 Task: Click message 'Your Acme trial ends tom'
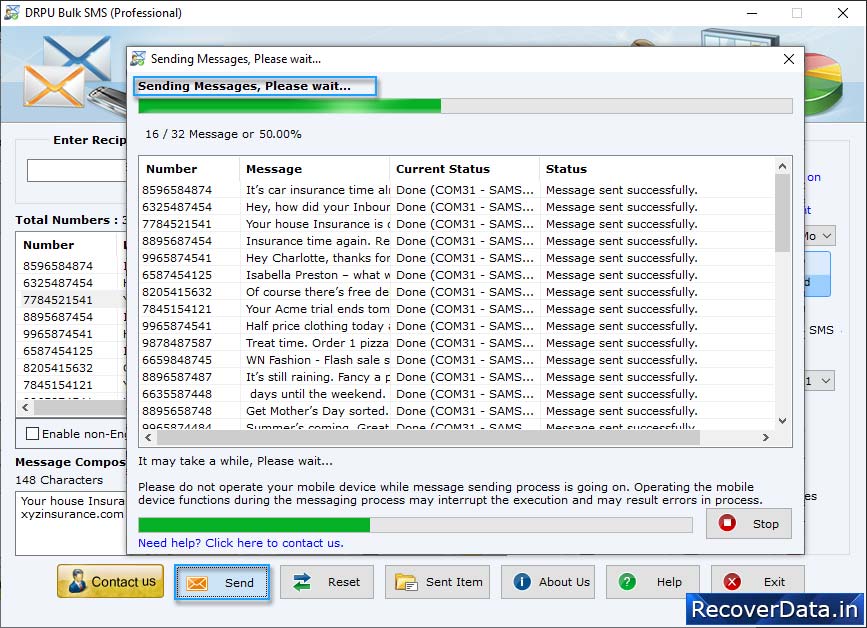317,309
